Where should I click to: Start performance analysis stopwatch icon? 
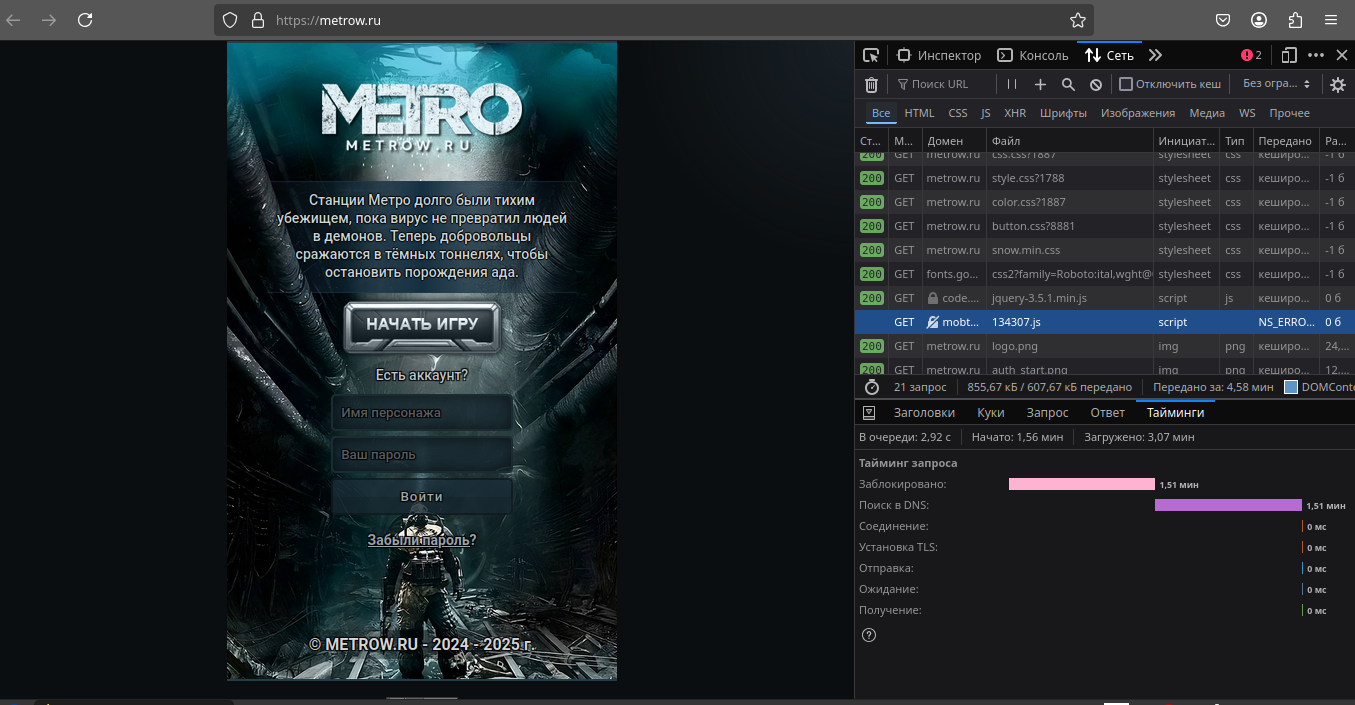(871, 387)
